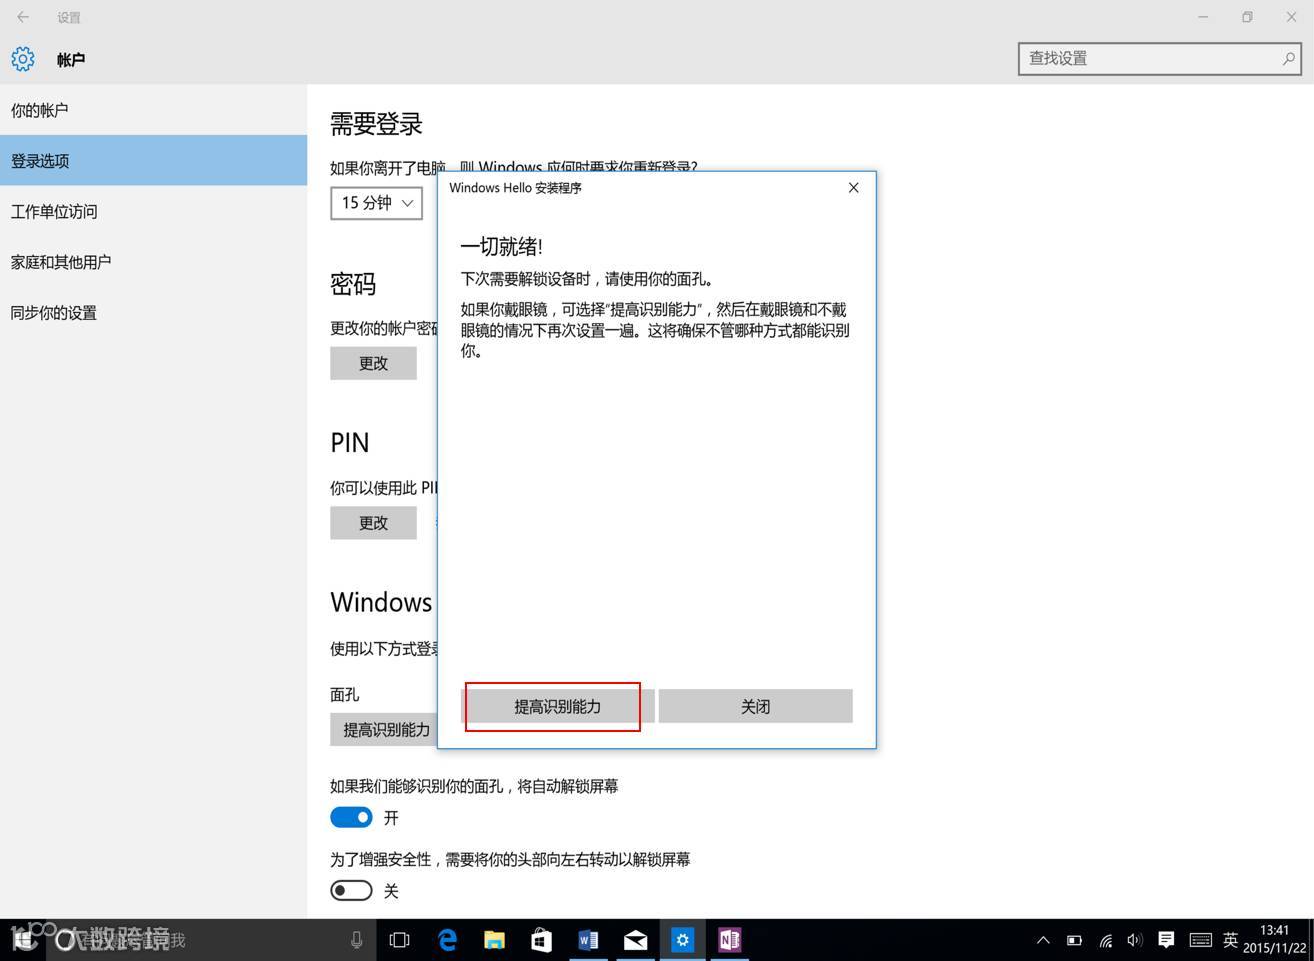Open the volume control in the tray

tap(1134, 940)
